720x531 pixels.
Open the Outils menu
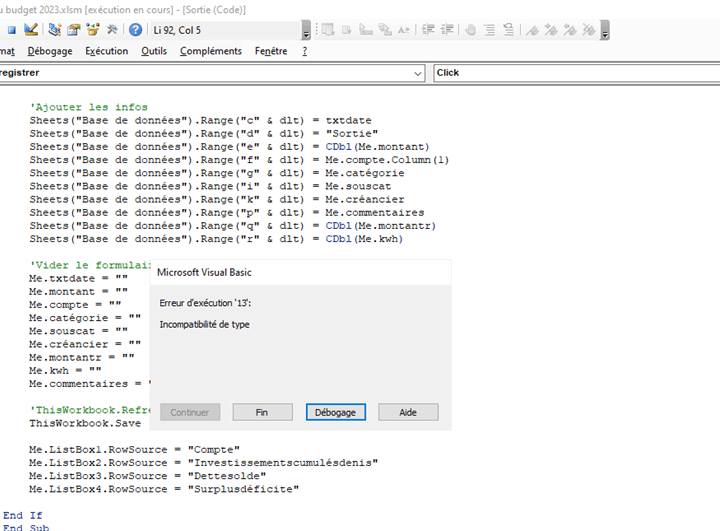click(154, 51)
